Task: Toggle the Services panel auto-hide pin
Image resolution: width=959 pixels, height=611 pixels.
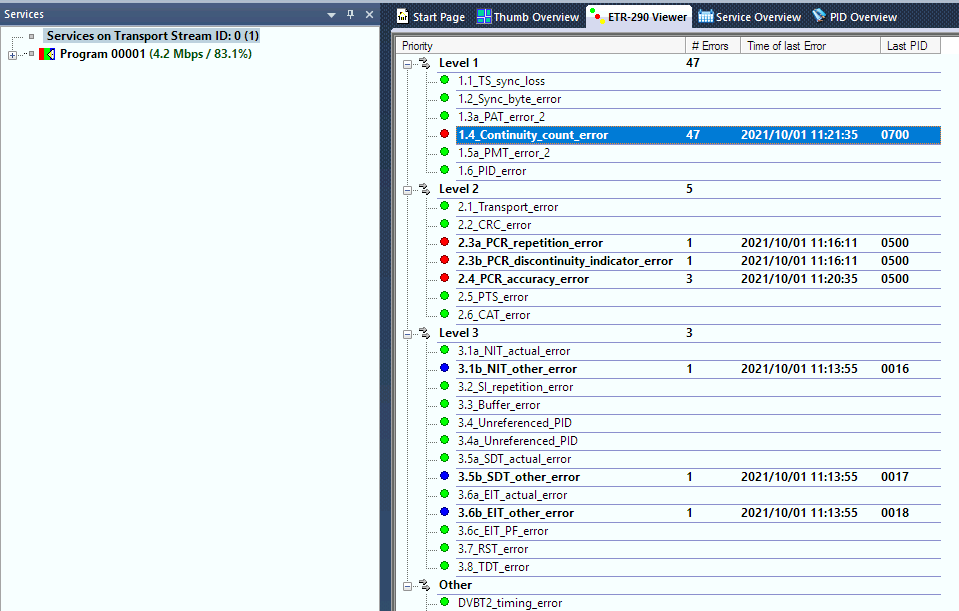Action: (x=350, y=14)
